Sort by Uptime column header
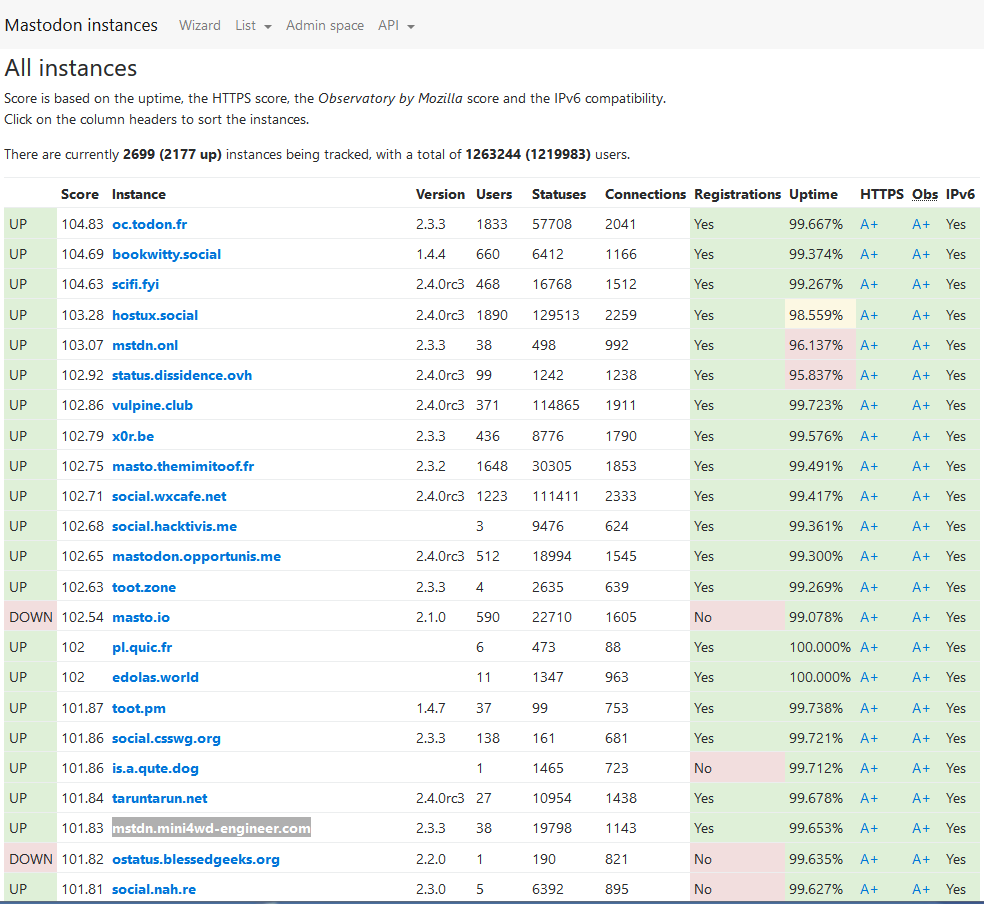The height and width of the screenshot is (904, 984). click(x=813, y=194)
